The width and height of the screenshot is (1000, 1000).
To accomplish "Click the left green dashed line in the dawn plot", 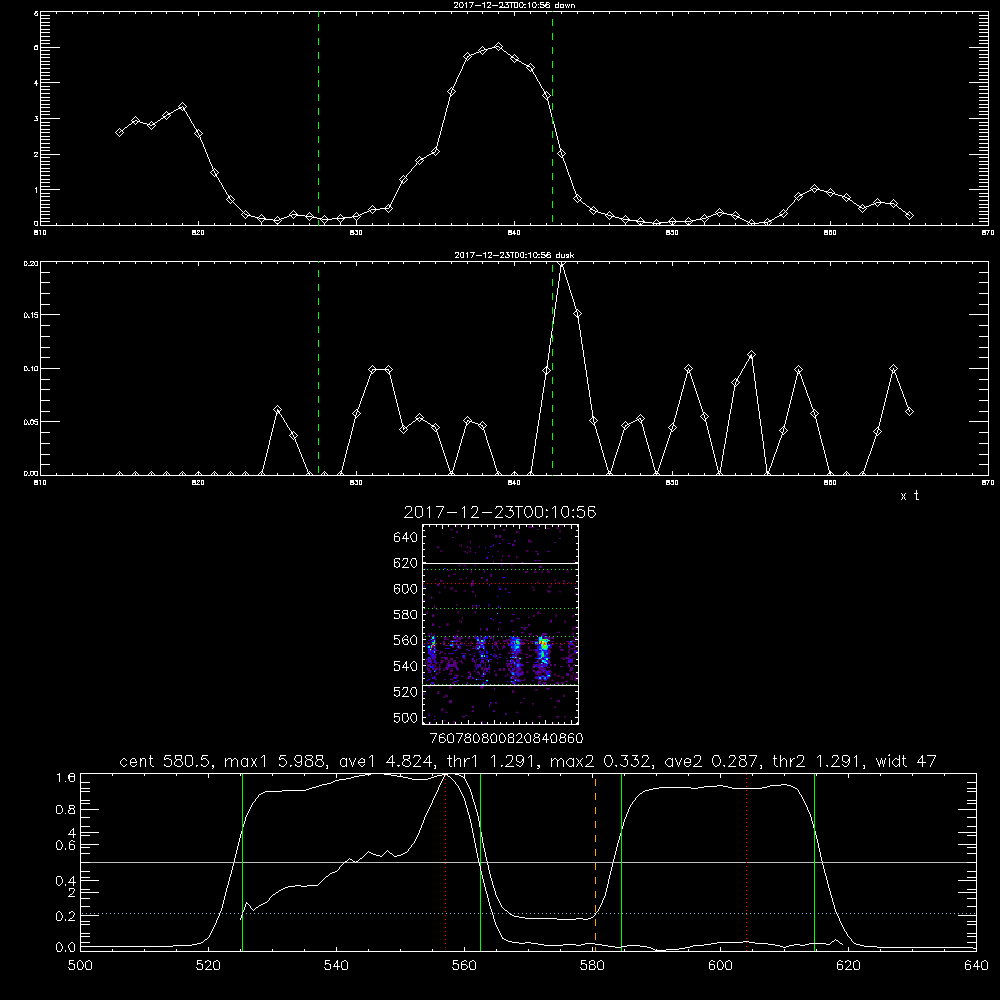I will pyautogui.click(x=318, y=118).
